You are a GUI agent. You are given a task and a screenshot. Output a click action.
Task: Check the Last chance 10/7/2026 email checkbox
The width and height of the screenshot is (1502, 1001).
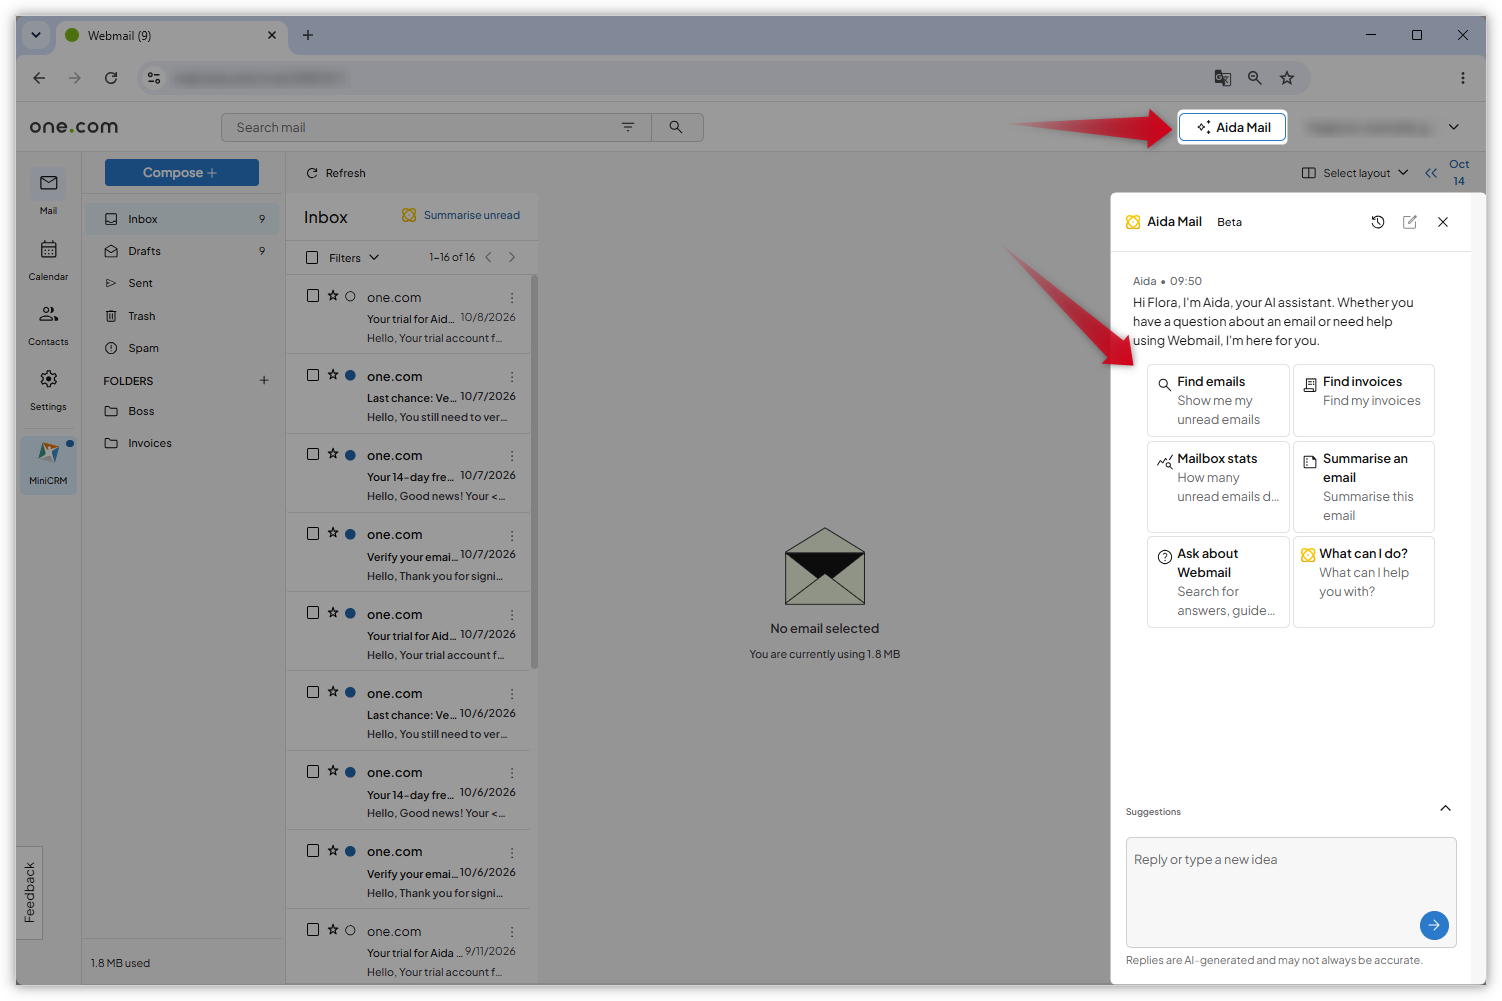click(313, 375)
